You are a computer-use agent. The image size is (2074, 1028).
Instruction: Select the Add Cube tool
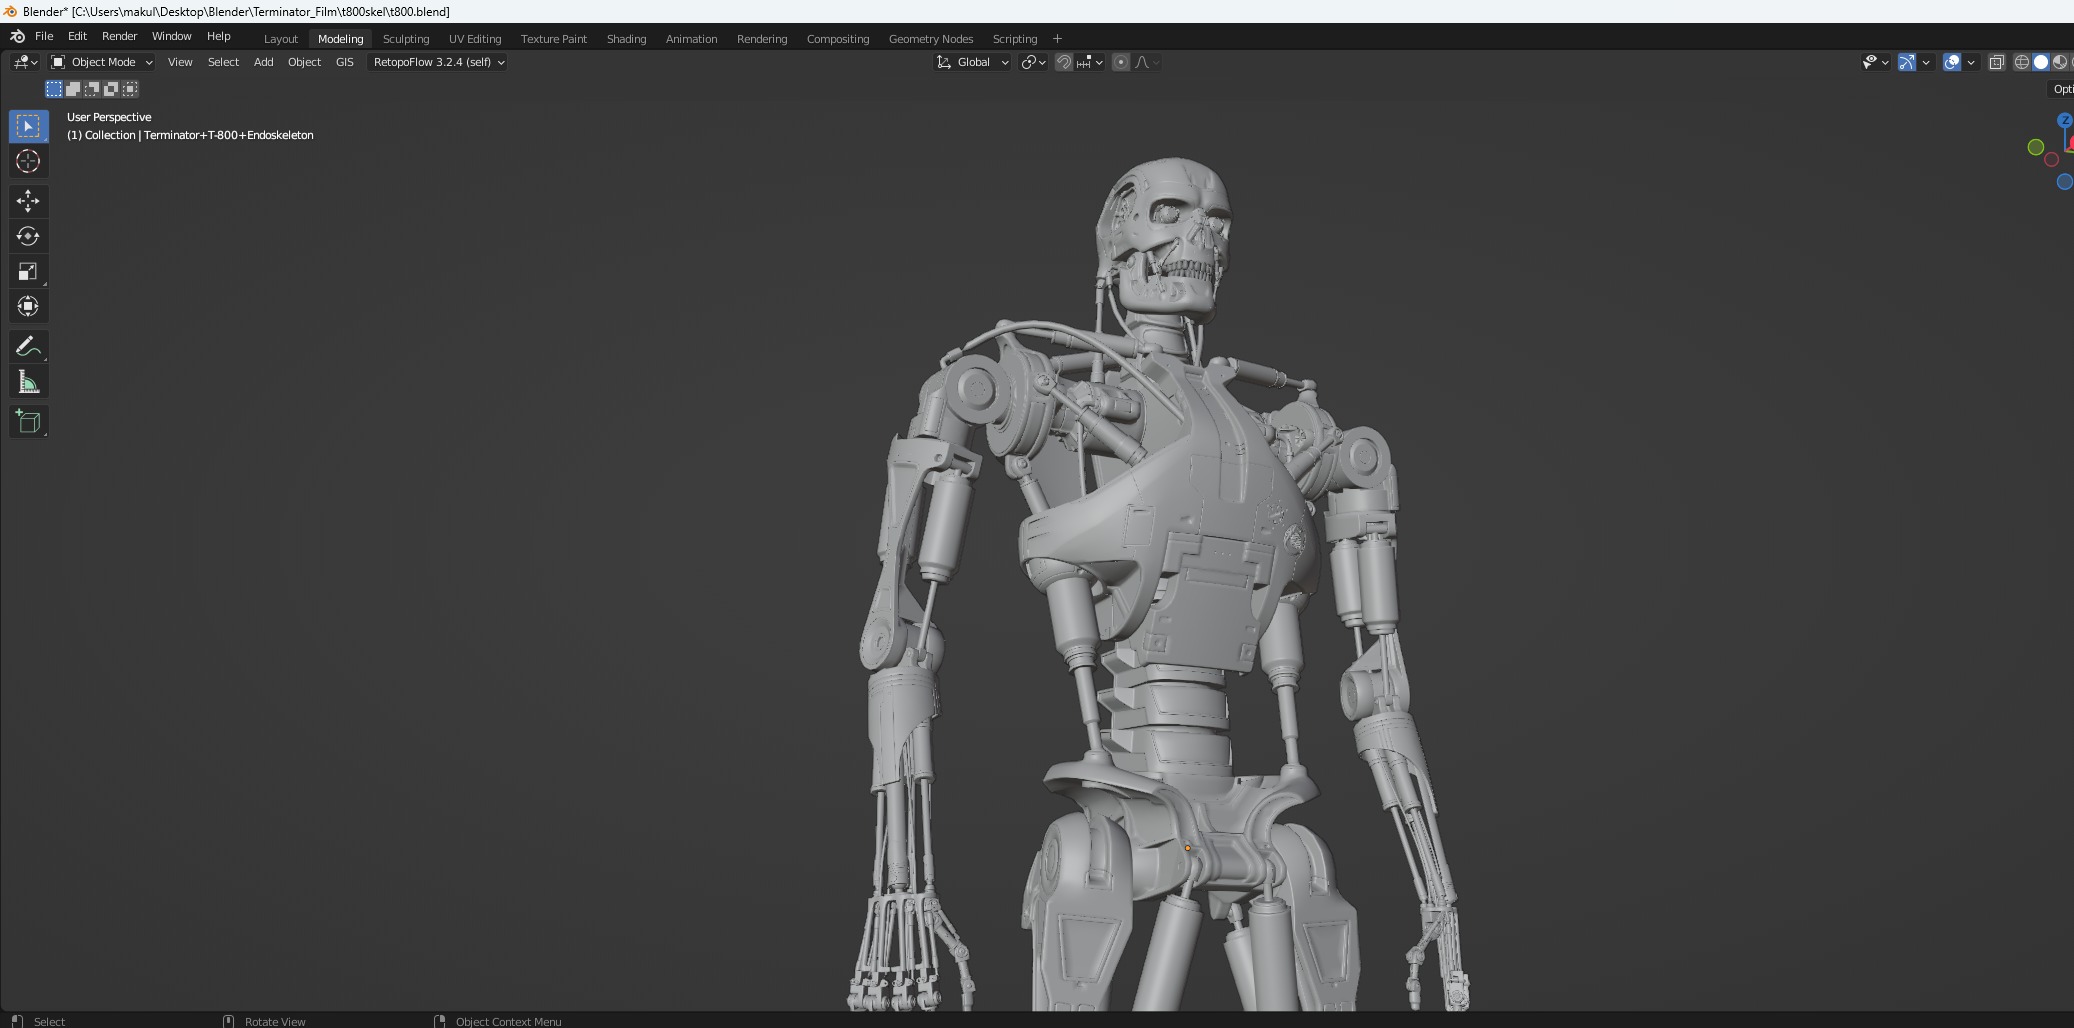28,421
